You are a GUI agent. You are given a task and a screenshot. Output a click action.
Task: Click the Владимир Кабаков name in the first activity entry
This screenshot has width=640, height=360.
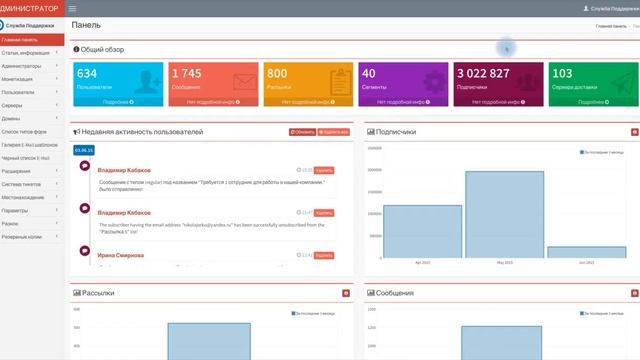(124, 170)
